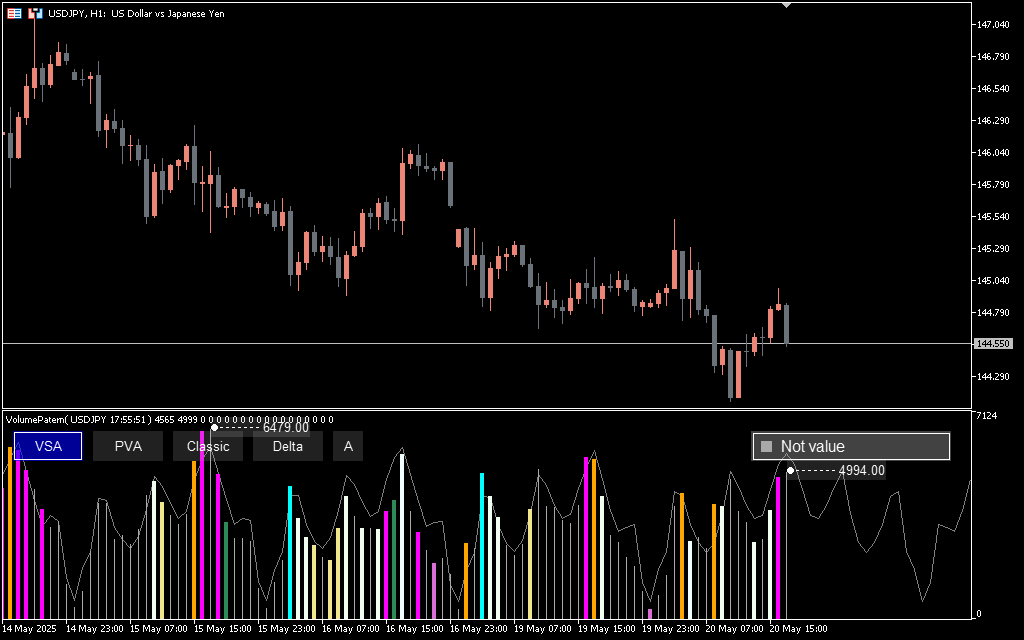Click the 4994.00 volume value label
Viewport: 1024px width, 640px height.
[861, 470]
